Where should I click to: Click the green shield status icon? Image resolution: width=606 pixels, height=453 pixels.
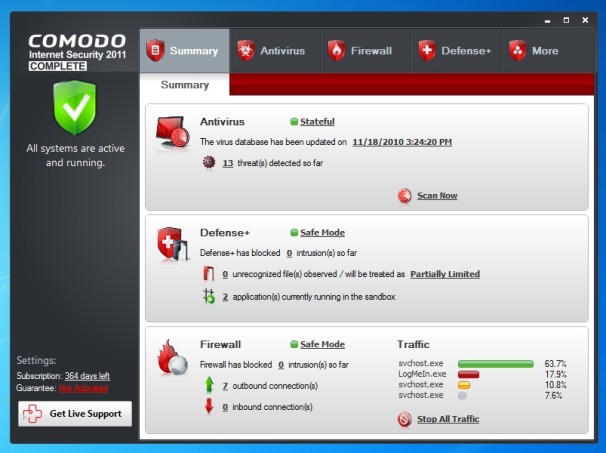[x=74, y=108]
